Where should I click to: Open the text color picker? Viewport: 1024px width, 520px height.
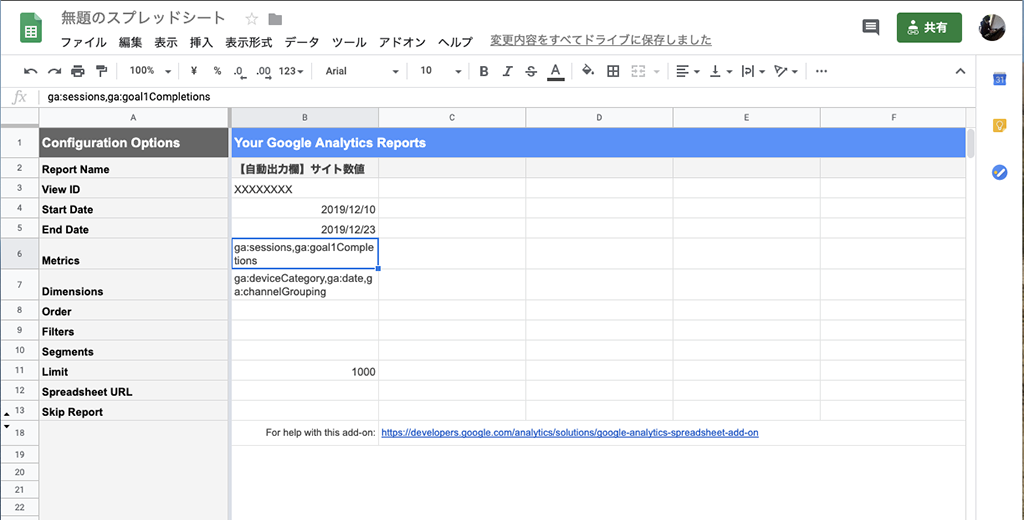(555, 71)
